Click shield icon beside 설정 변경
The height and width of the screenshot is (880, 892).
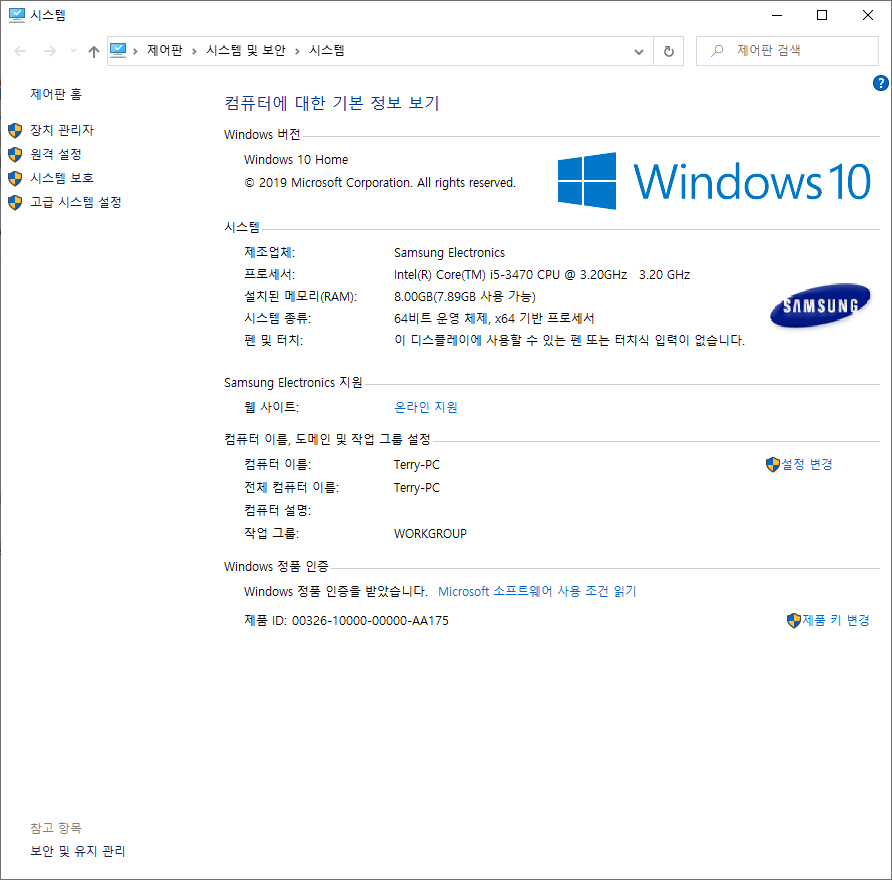pos(773,465)
